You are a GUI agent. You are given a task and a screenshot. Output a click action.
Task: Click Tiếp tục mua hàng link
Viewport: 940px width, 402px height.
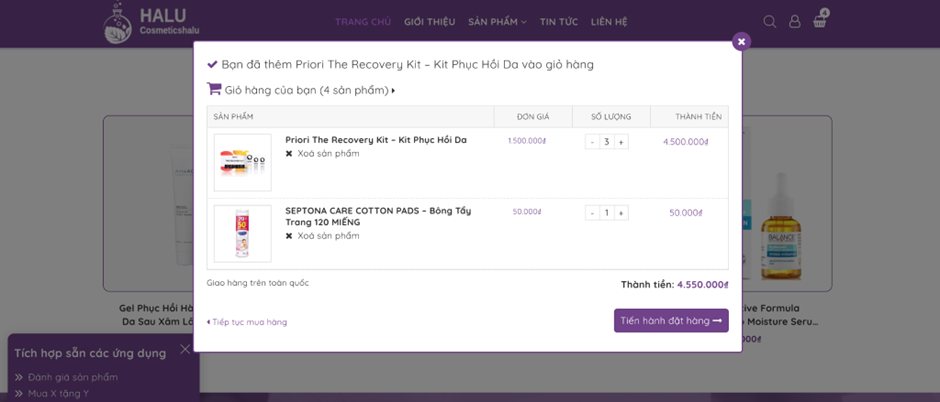247,322
